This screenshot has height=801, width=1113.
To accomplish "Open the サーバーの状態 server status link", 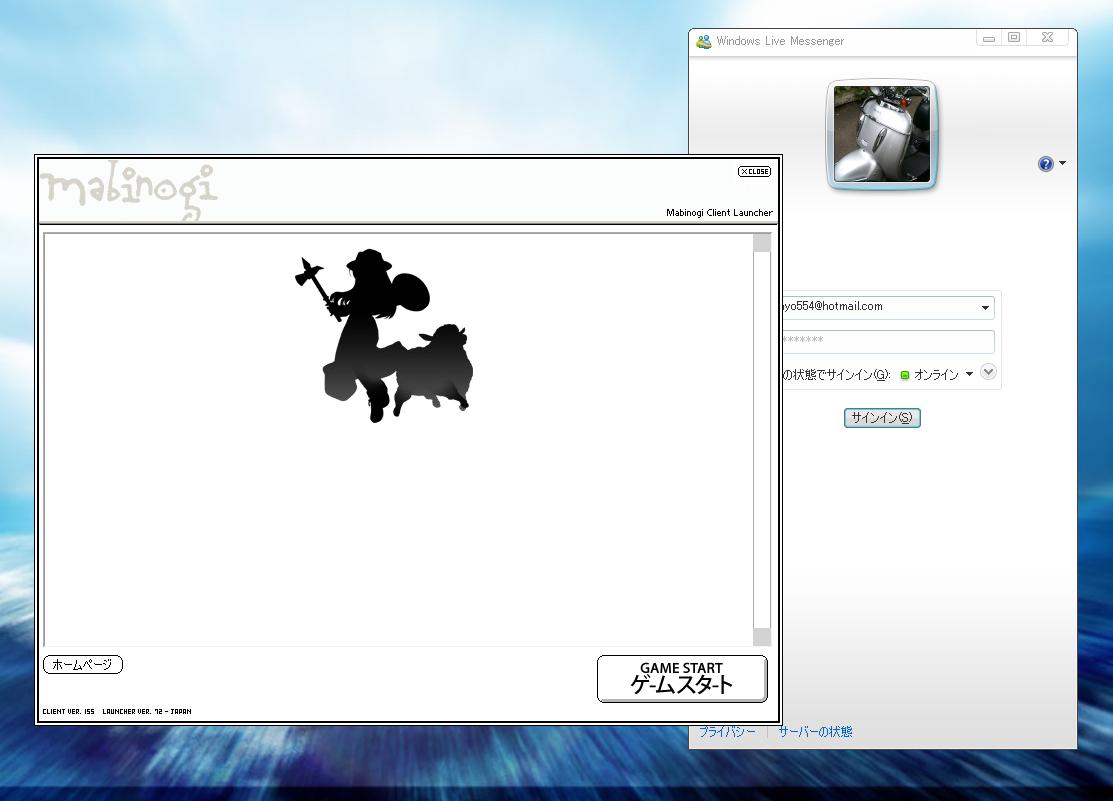I will pos(816,731).
